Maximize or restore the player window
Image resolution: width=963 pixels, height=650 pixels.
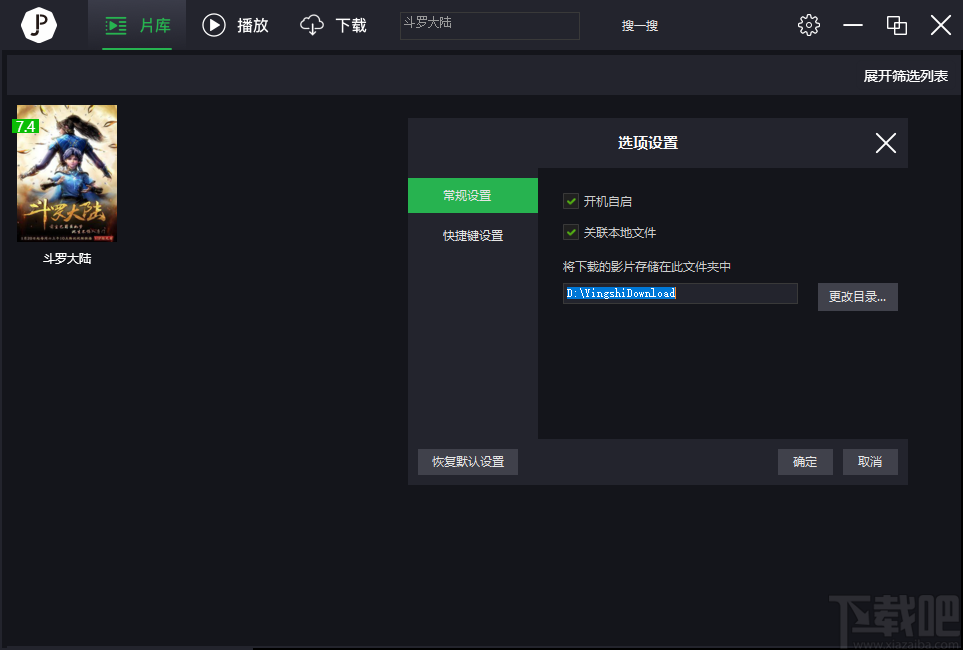pyautogui.click(x=897, y=25)
